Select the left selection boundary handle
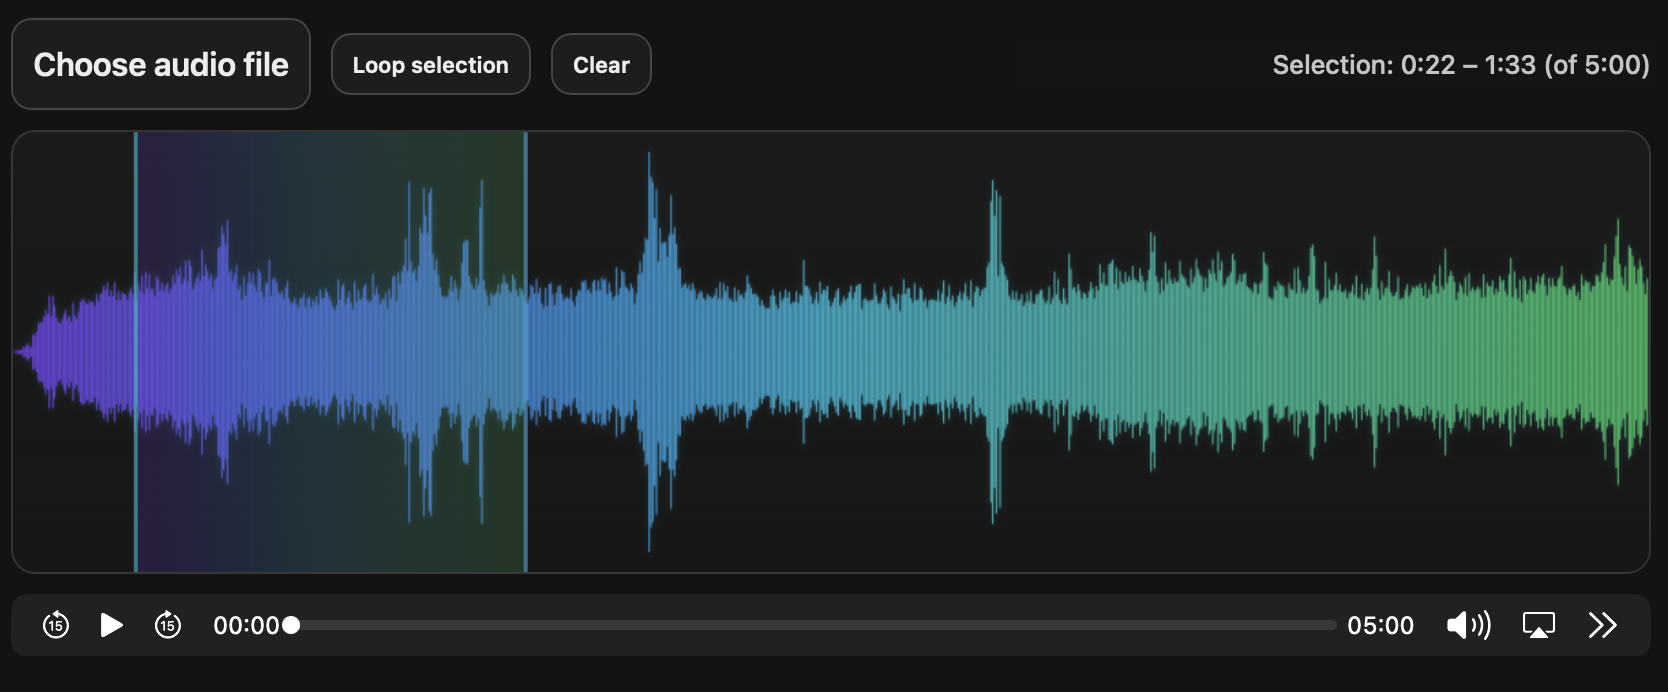The image size is (1668, 692). click(x=136, y=352)
